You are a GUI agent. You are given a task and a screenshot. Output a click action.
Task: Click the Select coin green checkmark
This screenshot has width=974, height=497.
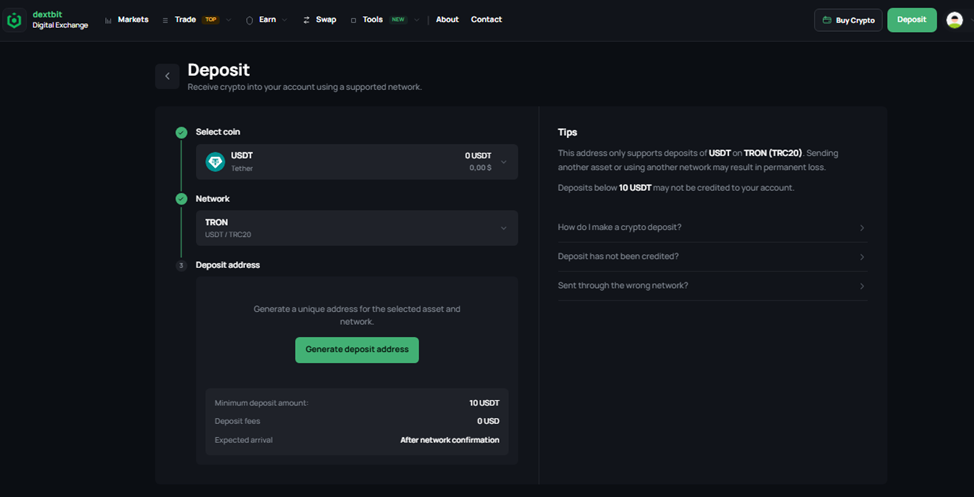(181, 132)
